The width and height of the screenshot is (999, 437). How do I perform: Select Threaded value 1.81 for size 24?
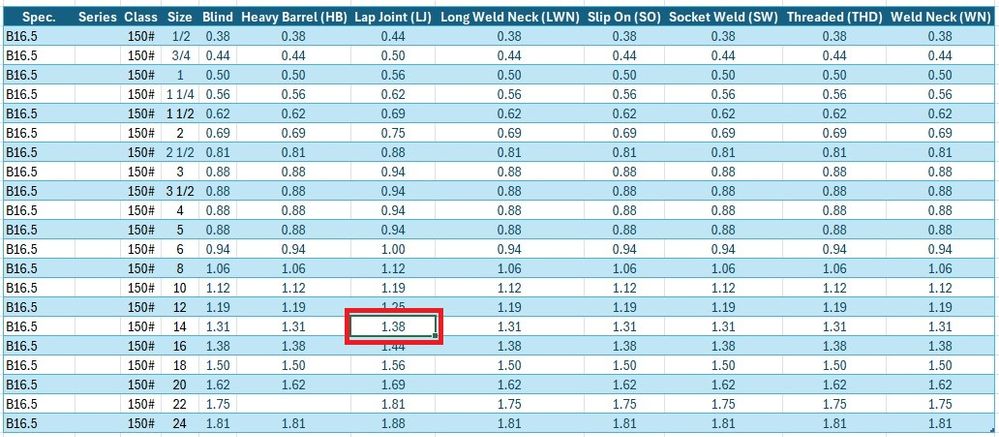coord(834,423)
